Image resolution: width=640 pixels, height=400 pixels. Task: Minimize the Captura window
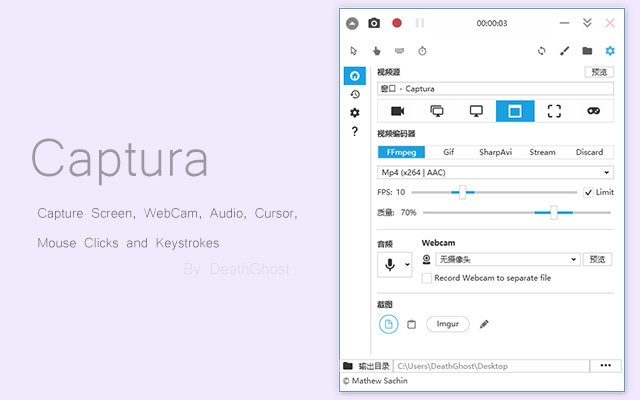[564, 23]
